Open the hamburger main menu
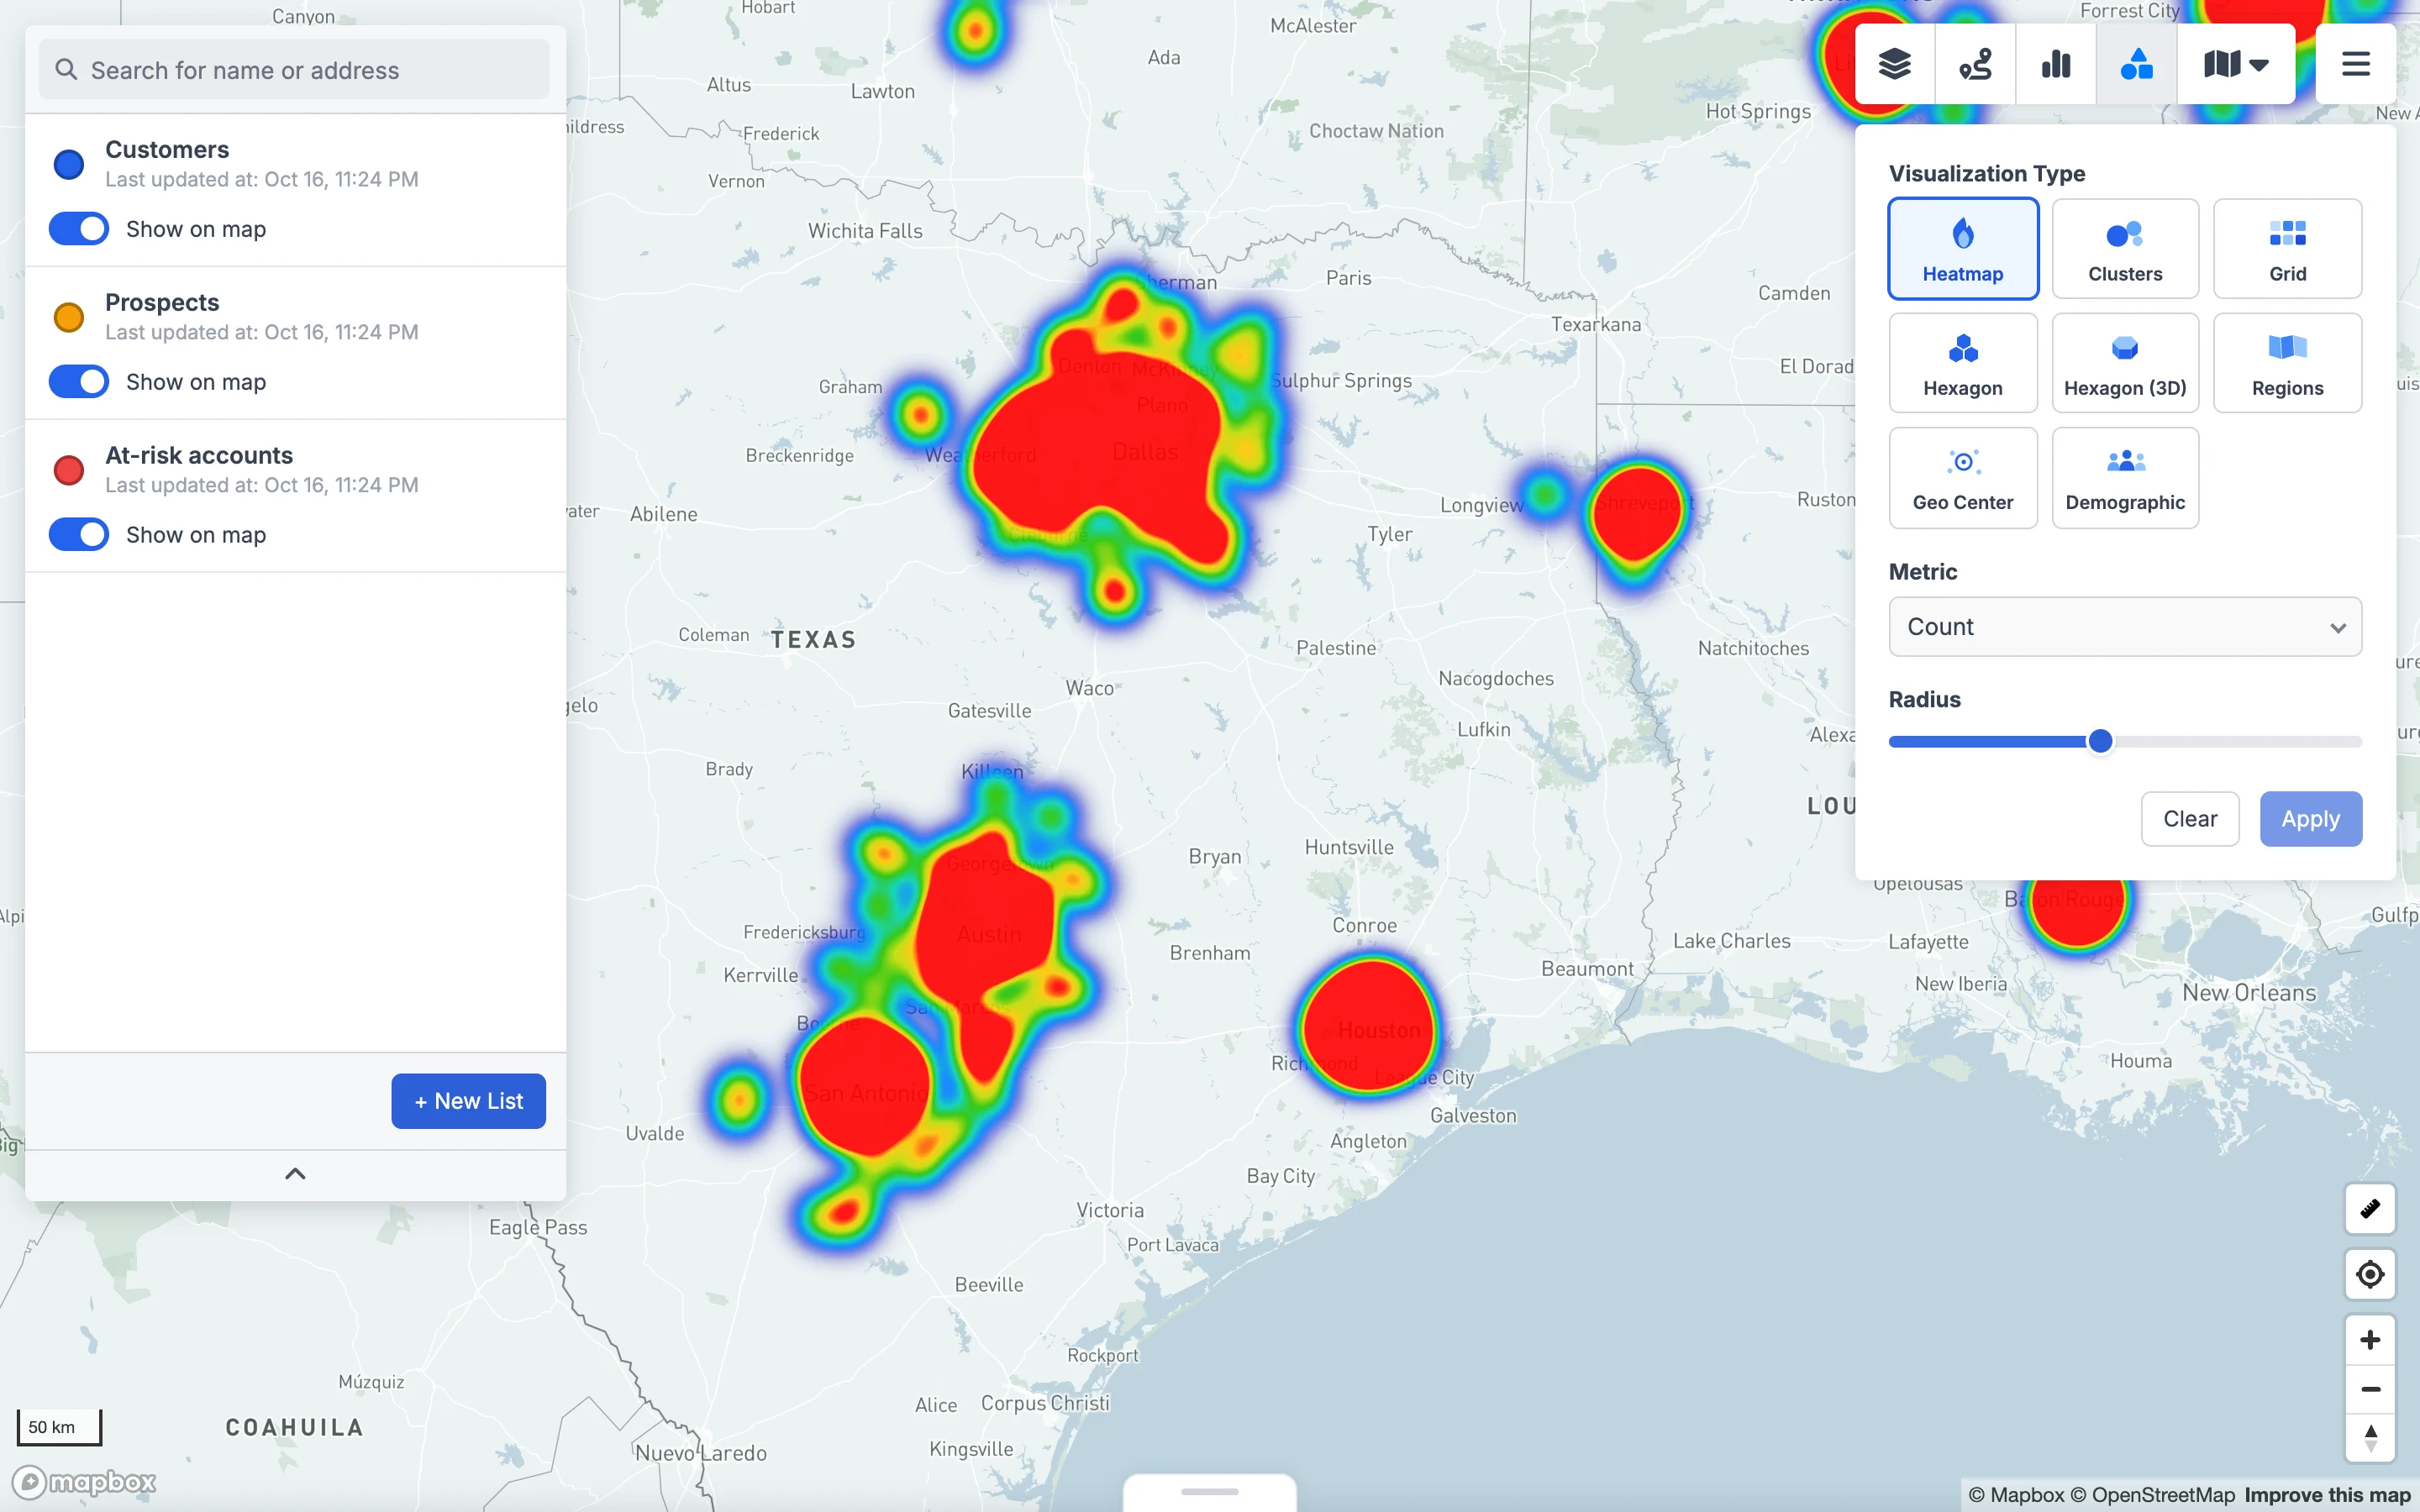2420x1512 pixels. pyautogui.click(x=2356, y=65)
